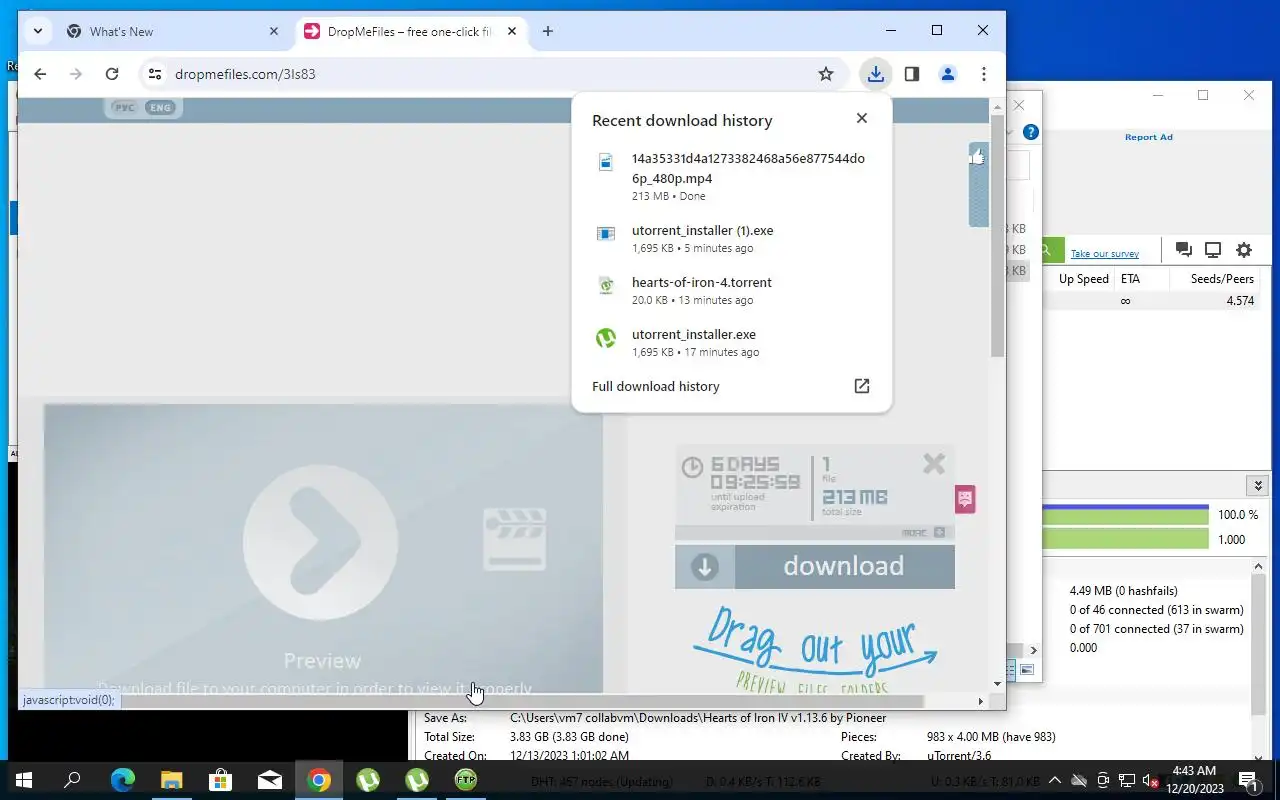Image resolution: width=1280 pixels, height=800 pixels.
Task: Click the thumbs-up like icon
Action: point(977,156)
